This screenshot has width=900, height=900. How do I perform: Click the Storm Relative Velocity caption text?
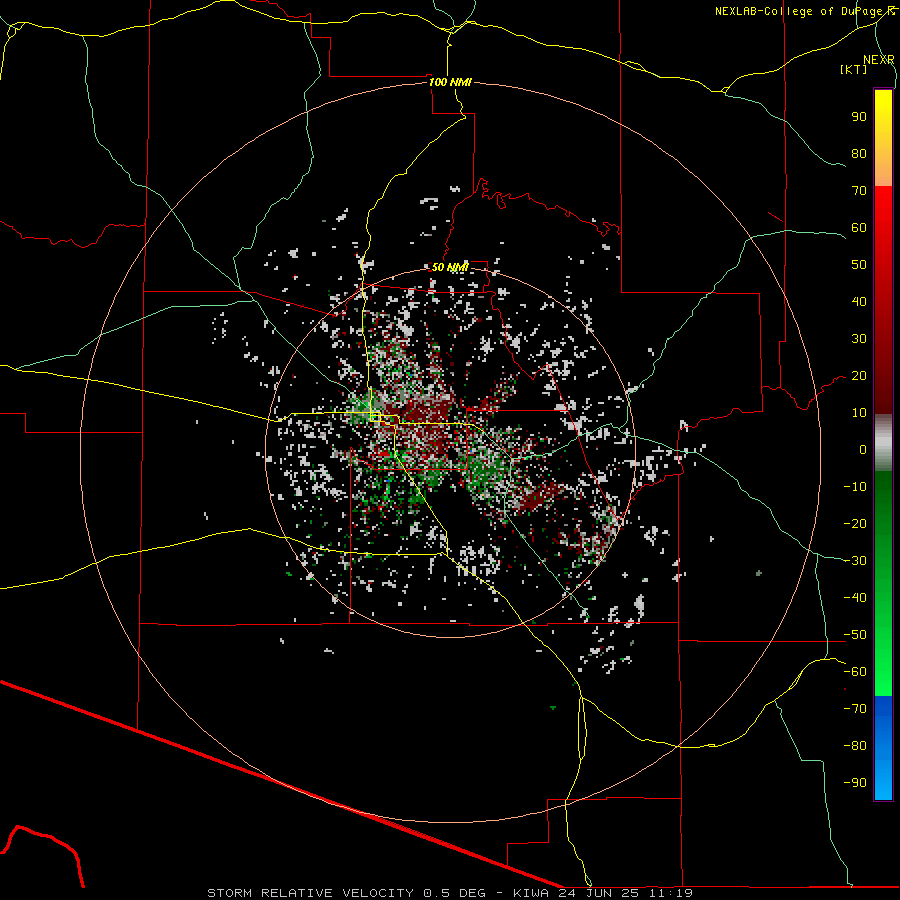click(450, 893)
